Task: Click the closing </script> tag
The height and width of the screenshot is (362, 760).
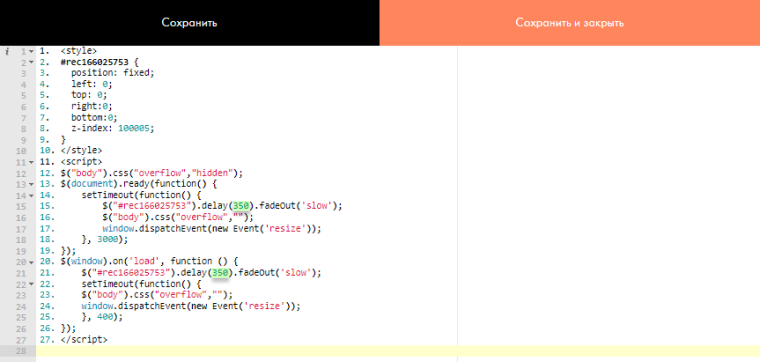Action: 84,340
